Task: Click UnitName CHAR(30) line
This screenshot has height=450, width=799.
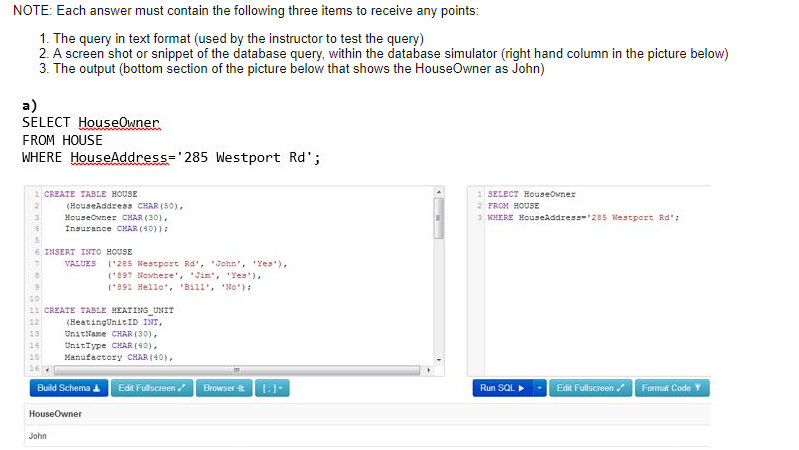Action: tap(111, 334)
